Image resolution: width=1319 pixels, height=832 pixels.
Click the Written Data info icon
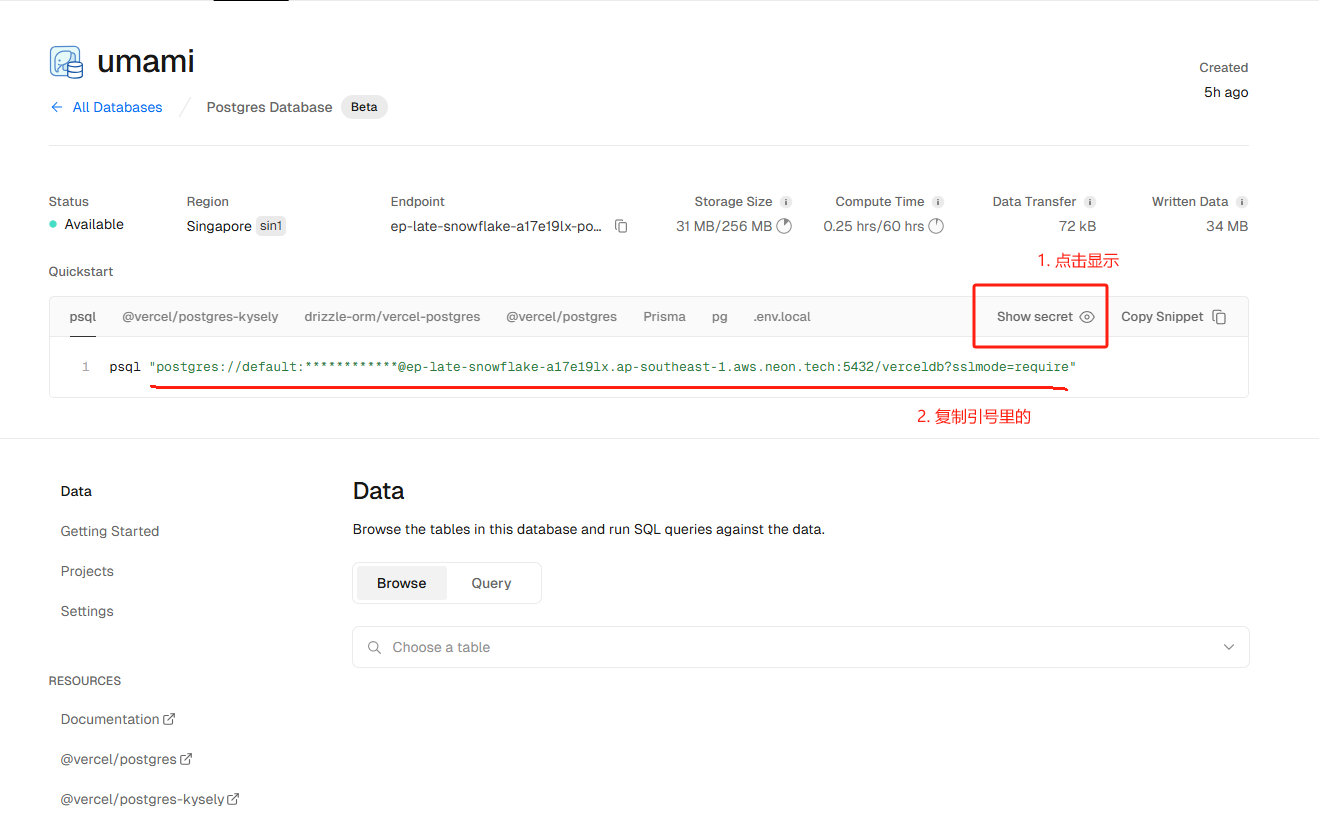(1242, 202)
